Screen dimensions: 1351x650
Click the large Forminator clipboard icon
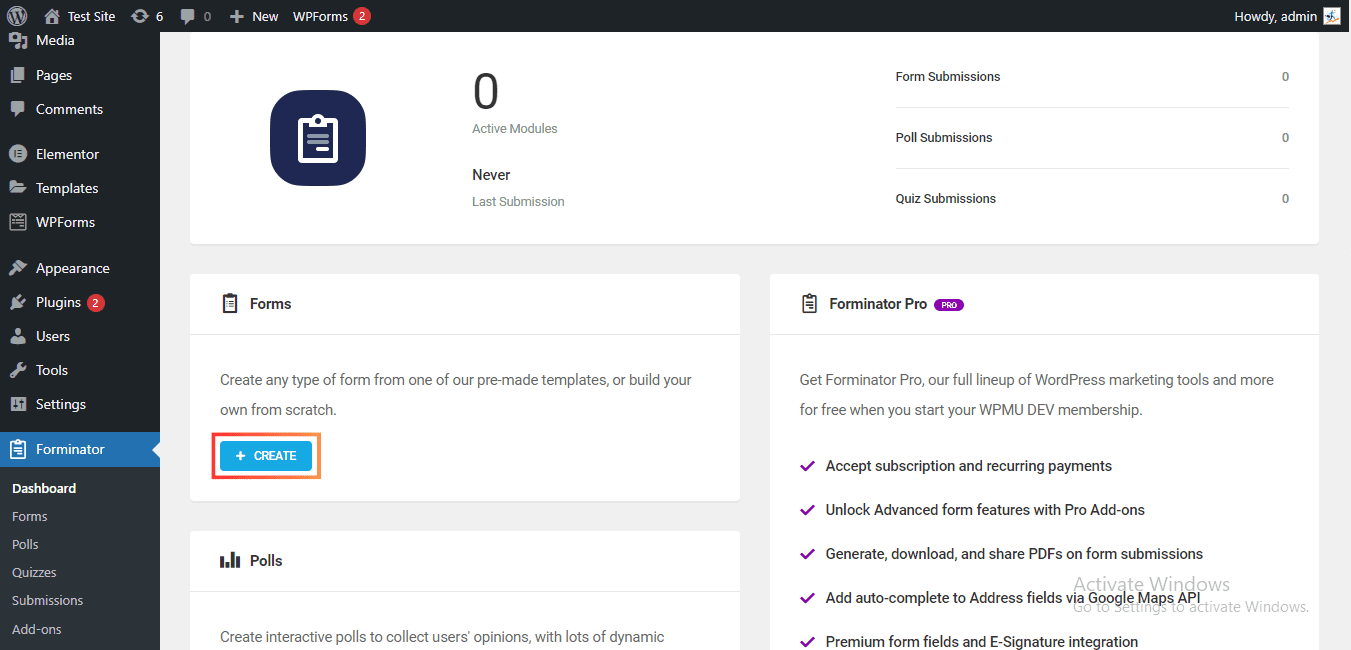pos(317,138)
